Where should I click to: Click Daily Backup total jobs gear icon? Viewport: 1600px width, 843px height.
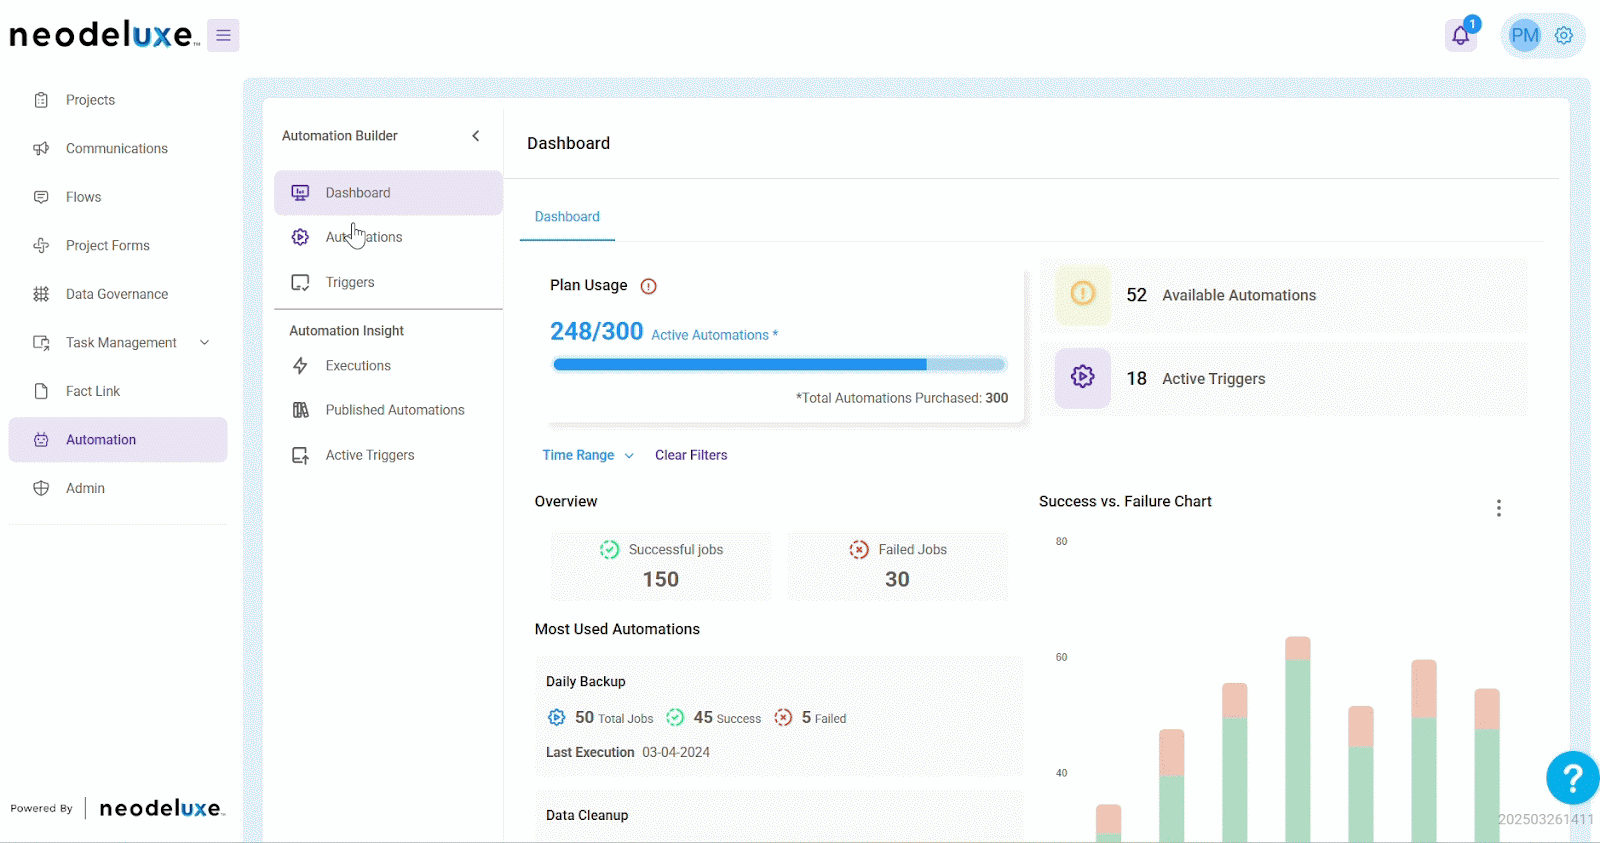557,717
